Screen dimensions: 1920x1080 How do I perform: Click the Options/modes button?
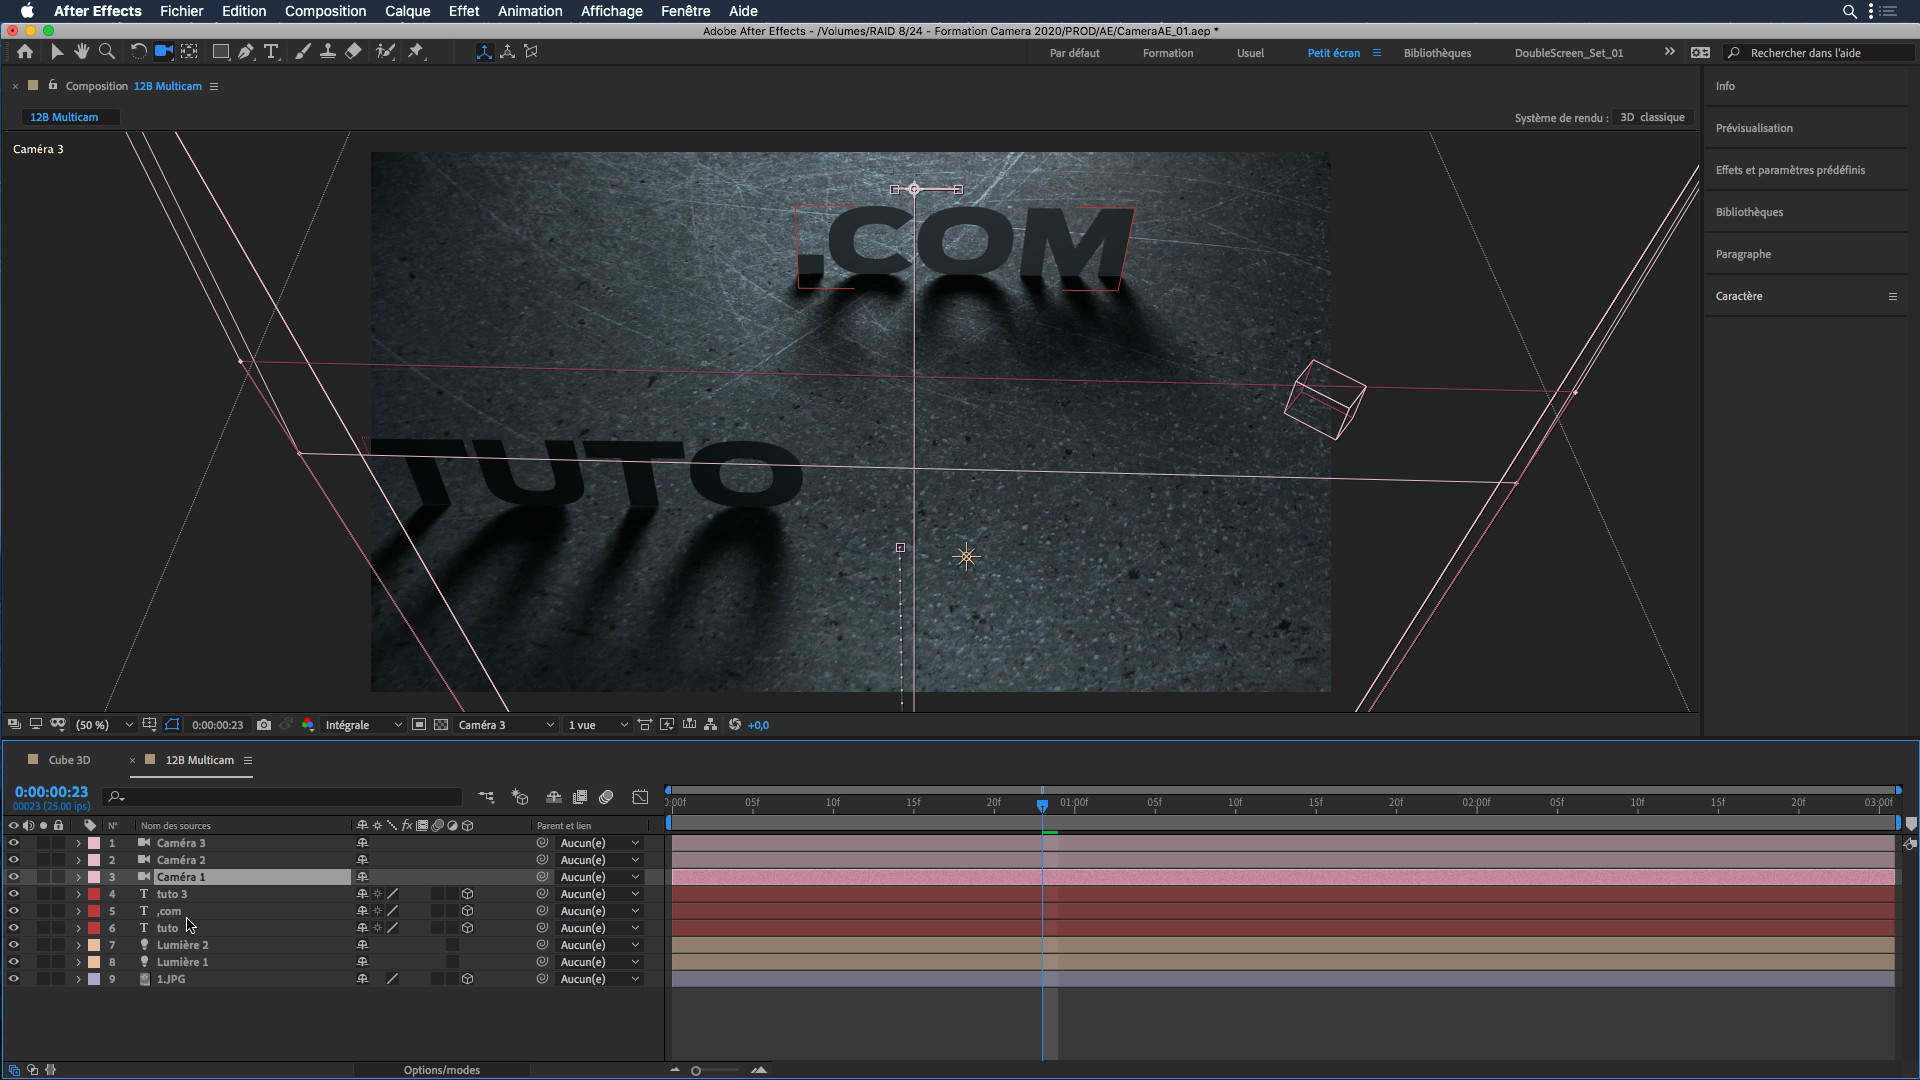441,1070
